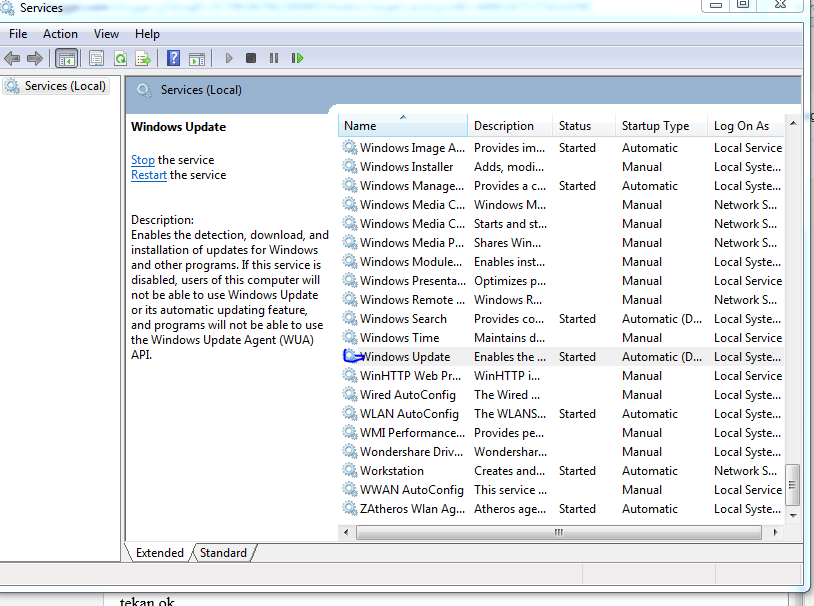Click the Back arrow toolbar icon
The height and width of the screenshot is (606, 814).
[x=12, y=58]
